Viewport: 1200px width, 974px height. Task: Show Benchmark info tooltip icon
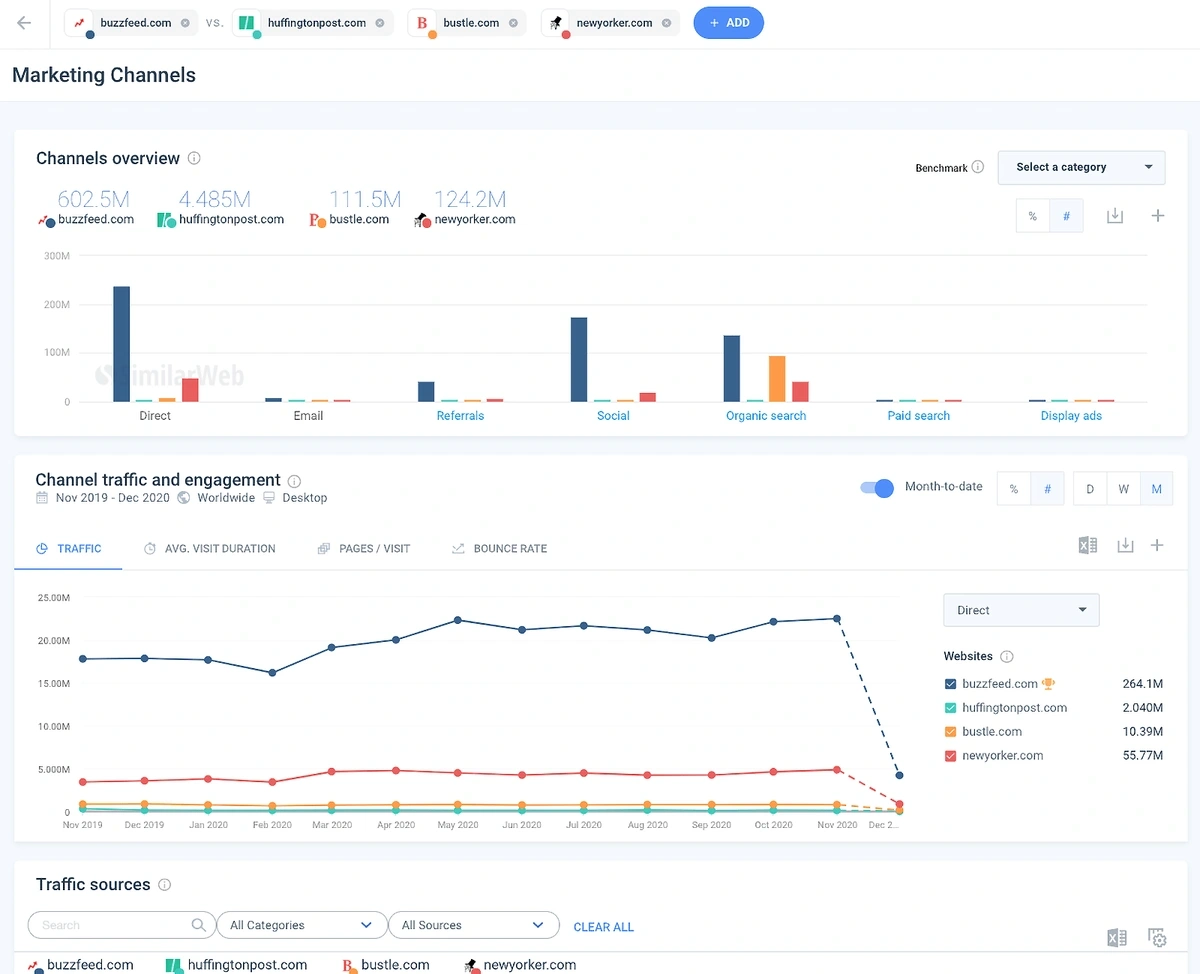[x=978, y=167]
